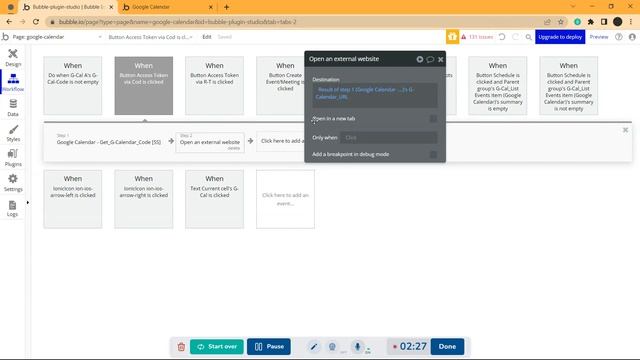Open the Plugins tab in sidebar
640x360 pixels.
click(13, 158)
